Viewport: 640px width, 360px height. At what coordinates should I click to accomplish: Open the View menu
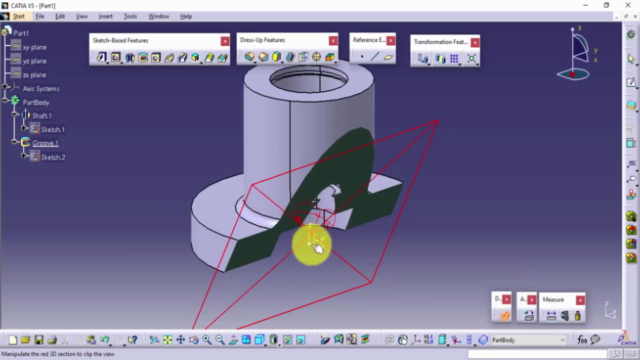tap(82, 16)
